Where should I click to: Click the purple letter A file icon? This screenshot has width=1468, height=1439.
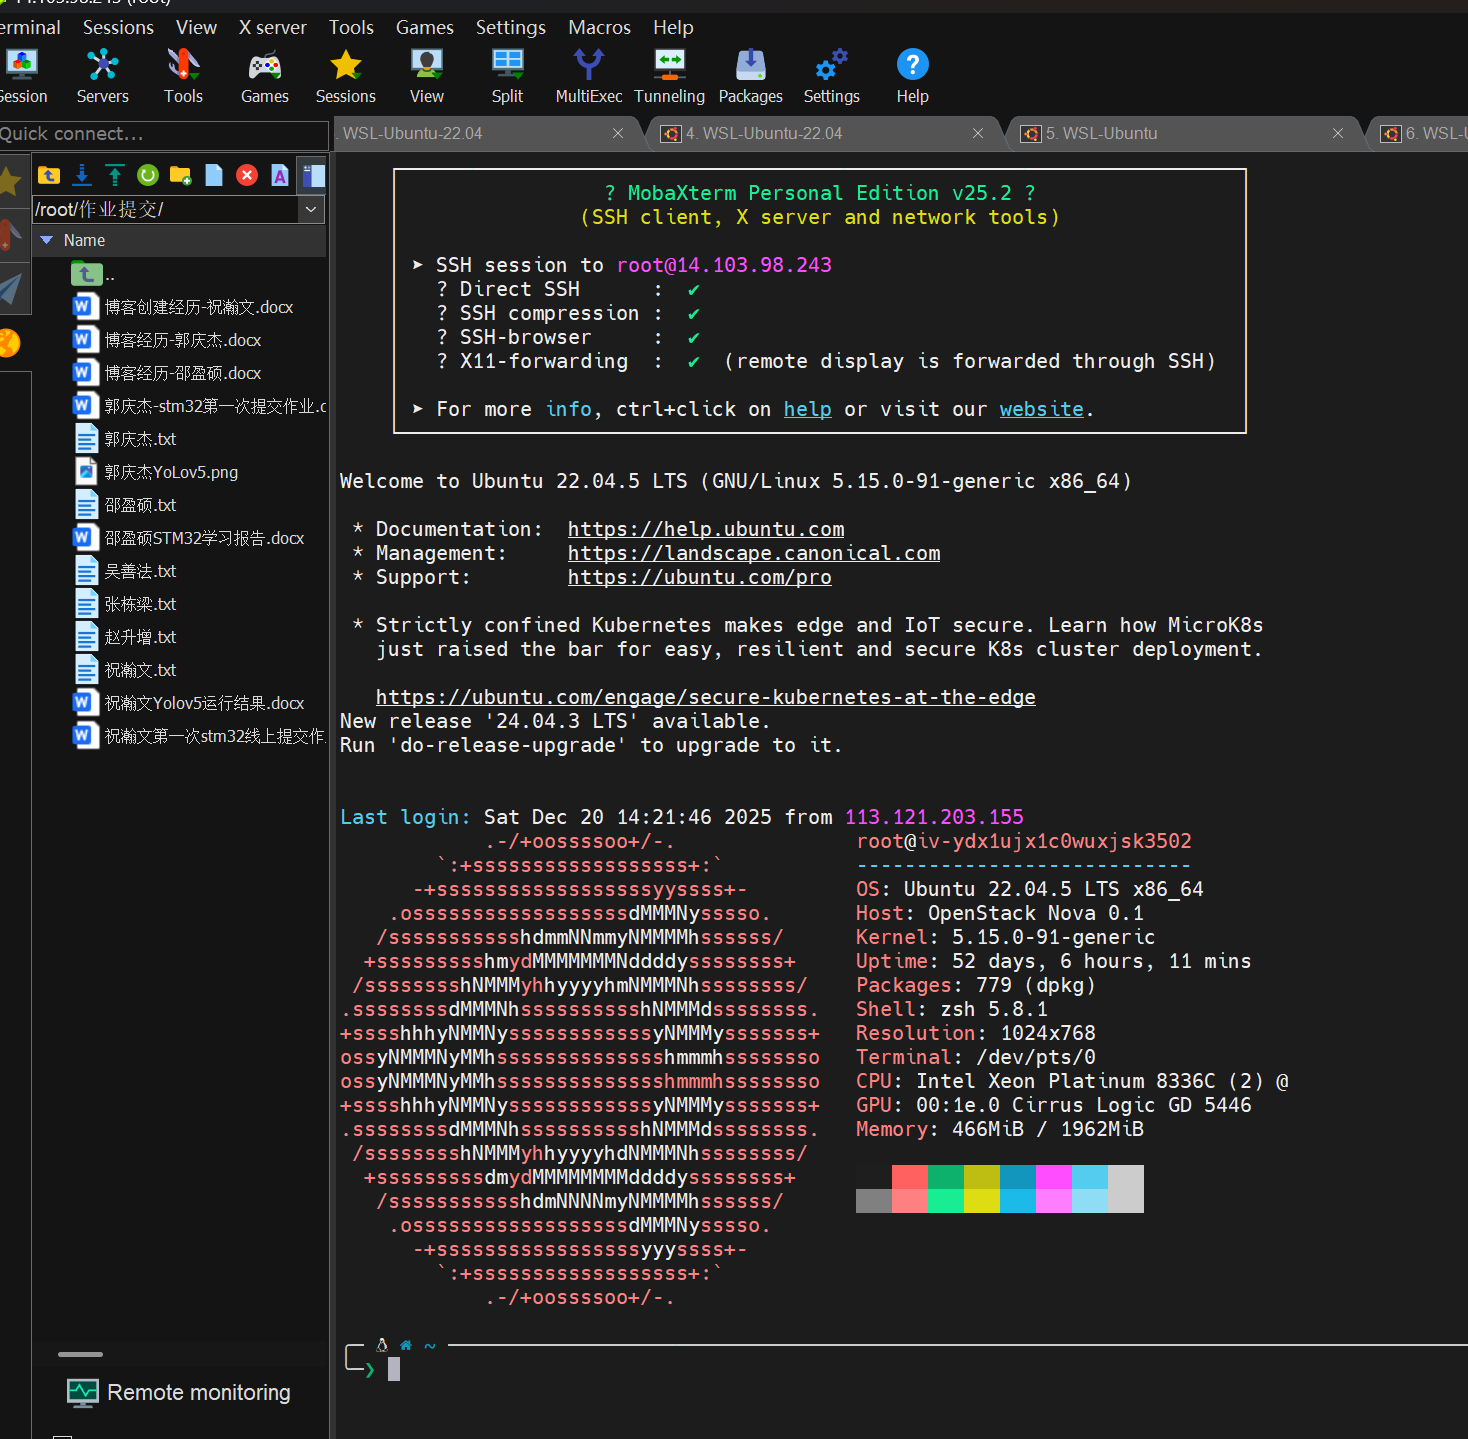tap(280, 176)
